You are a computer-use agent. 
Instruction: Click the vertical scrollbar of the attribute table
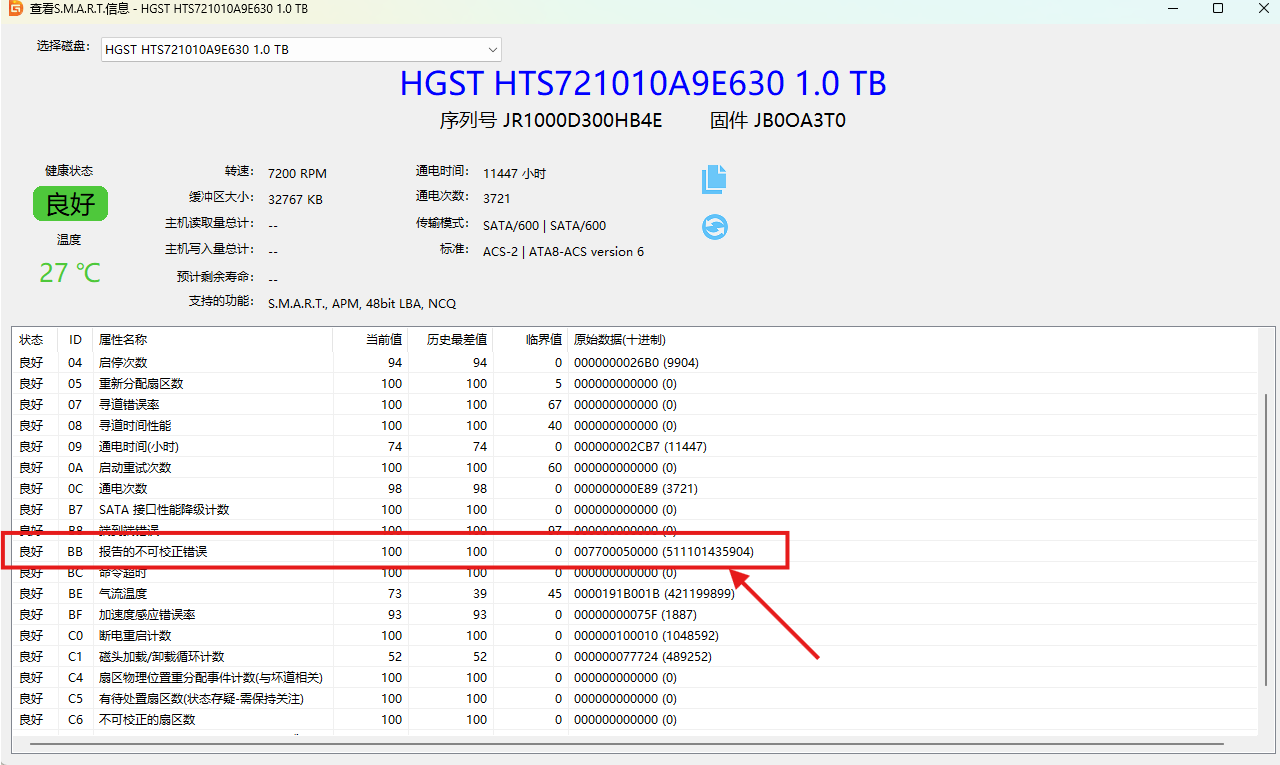1265,538
